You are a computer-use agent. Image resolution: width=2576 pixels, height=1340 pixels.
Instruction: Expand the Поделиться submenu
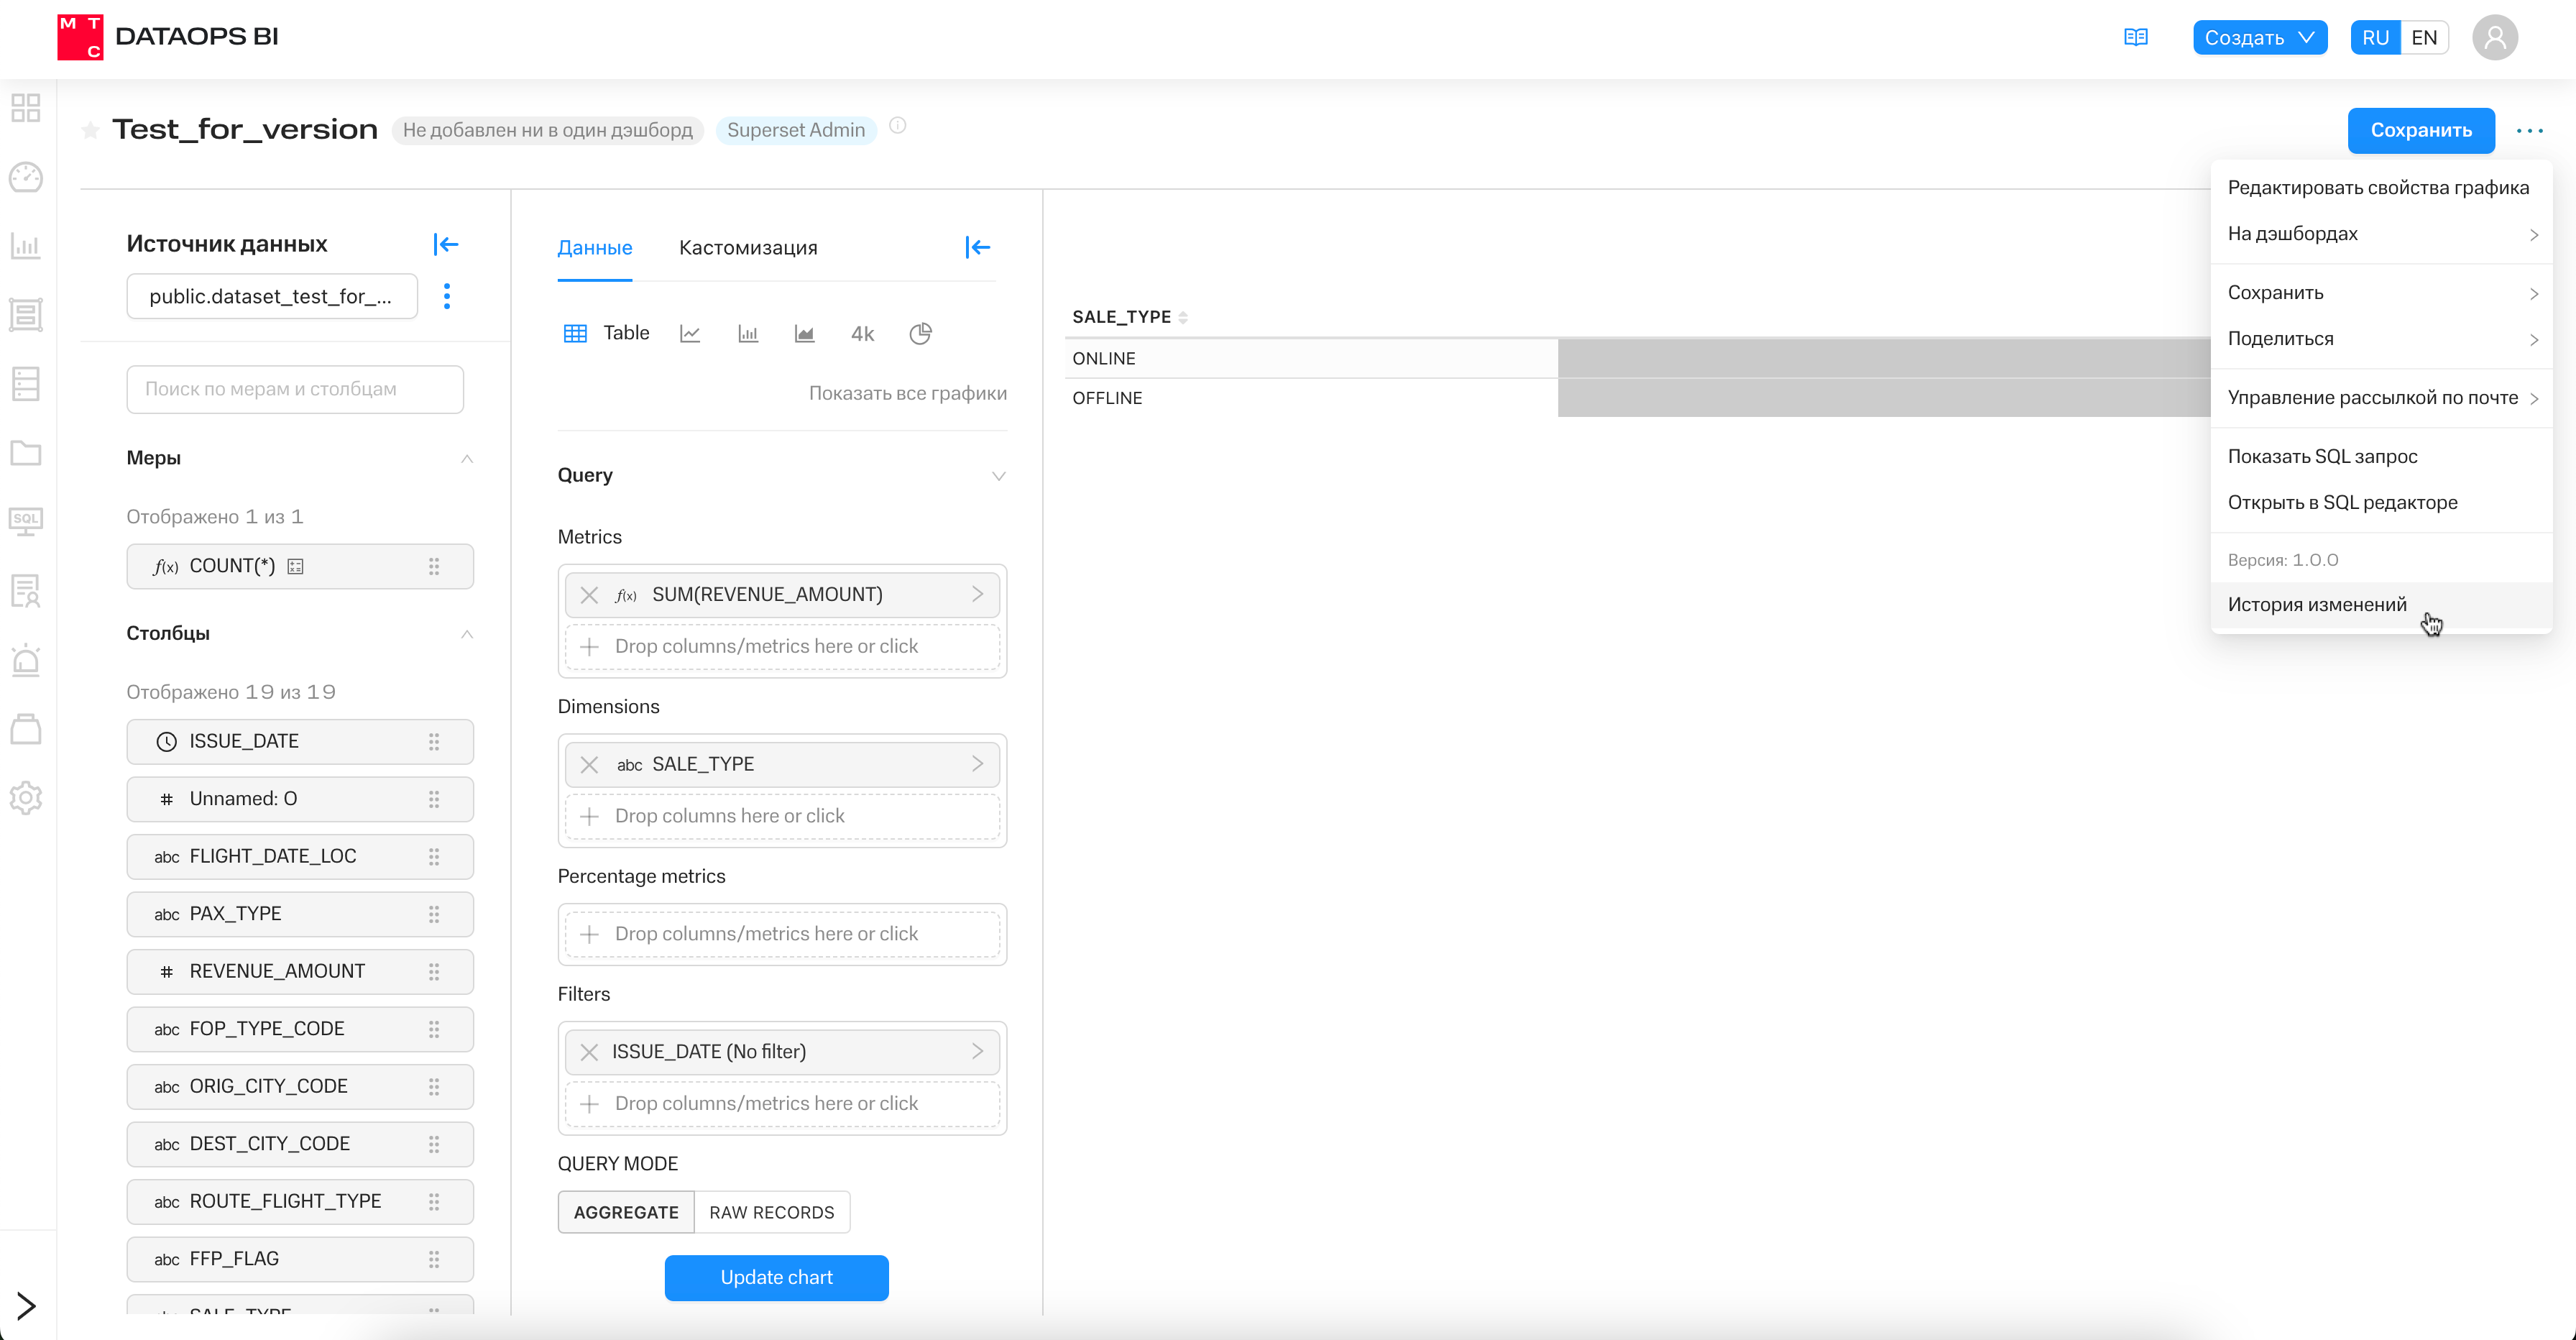(x=2381, y=339)
